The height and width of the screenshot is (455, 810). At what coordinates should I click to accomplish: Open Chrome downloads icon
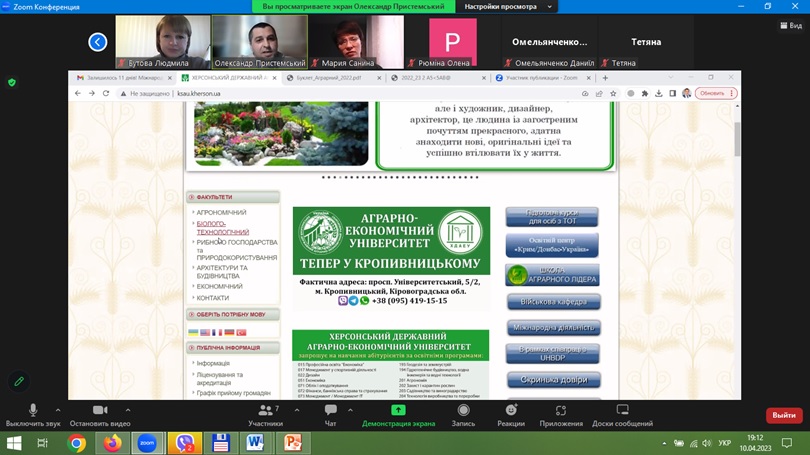click(x=659, y=93)
